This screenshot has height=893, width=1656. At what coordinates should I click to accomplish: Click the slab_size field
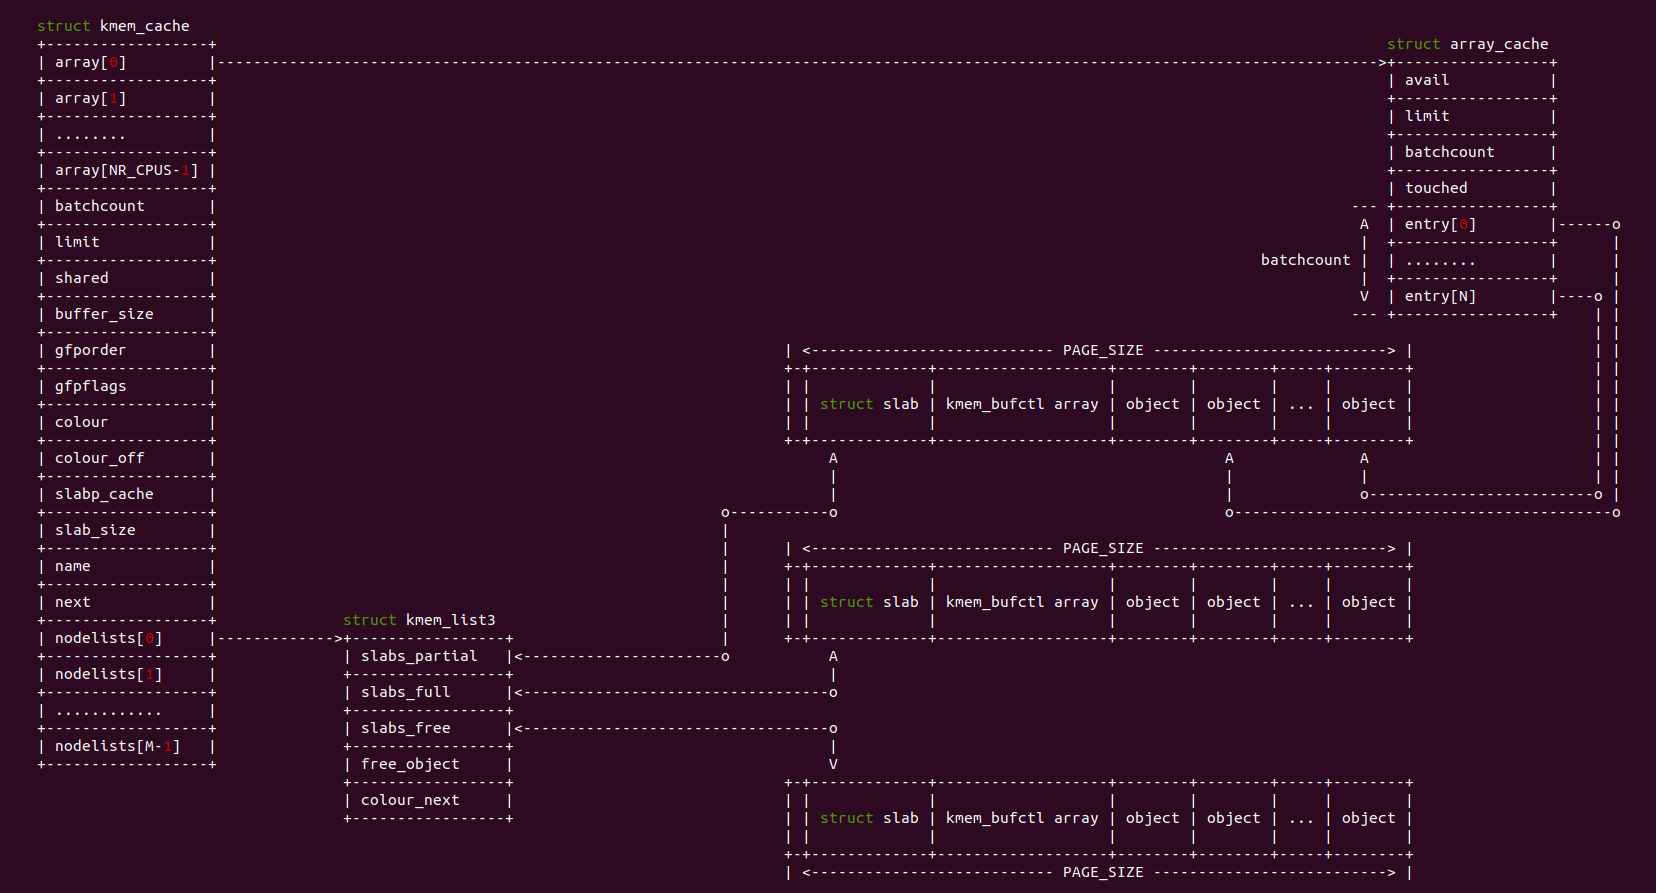tap(95, 530)
